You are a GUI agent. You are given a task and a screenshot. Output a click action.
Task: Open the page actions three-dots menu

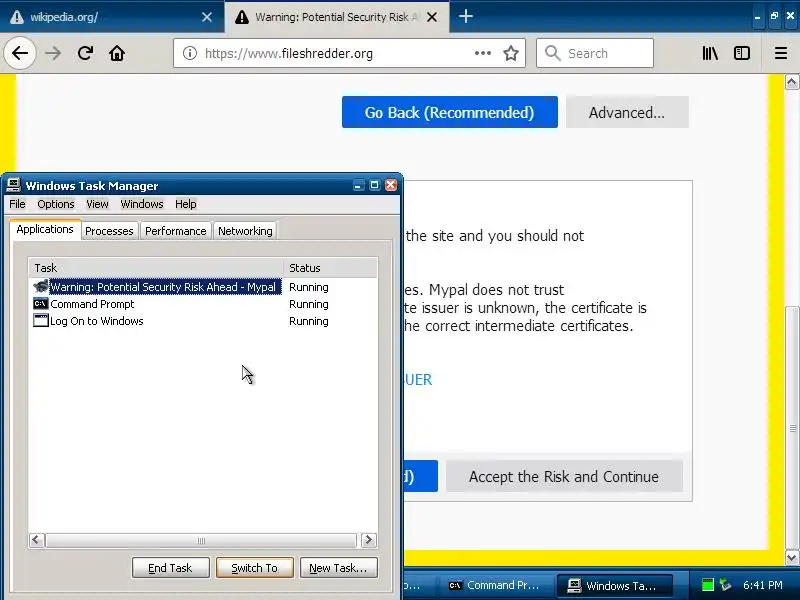pyautogui.click(x=483, y=53)
